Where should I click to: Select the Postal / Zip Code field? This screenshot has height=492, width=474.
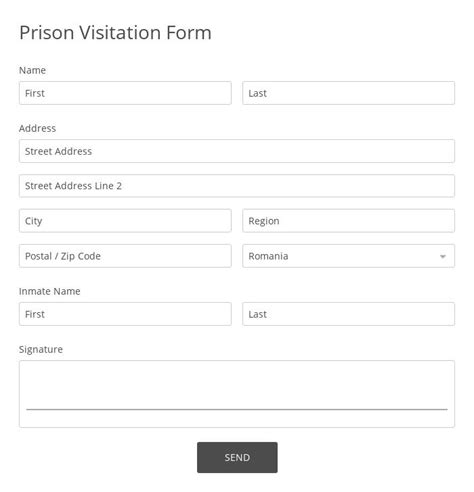(125, 256)
